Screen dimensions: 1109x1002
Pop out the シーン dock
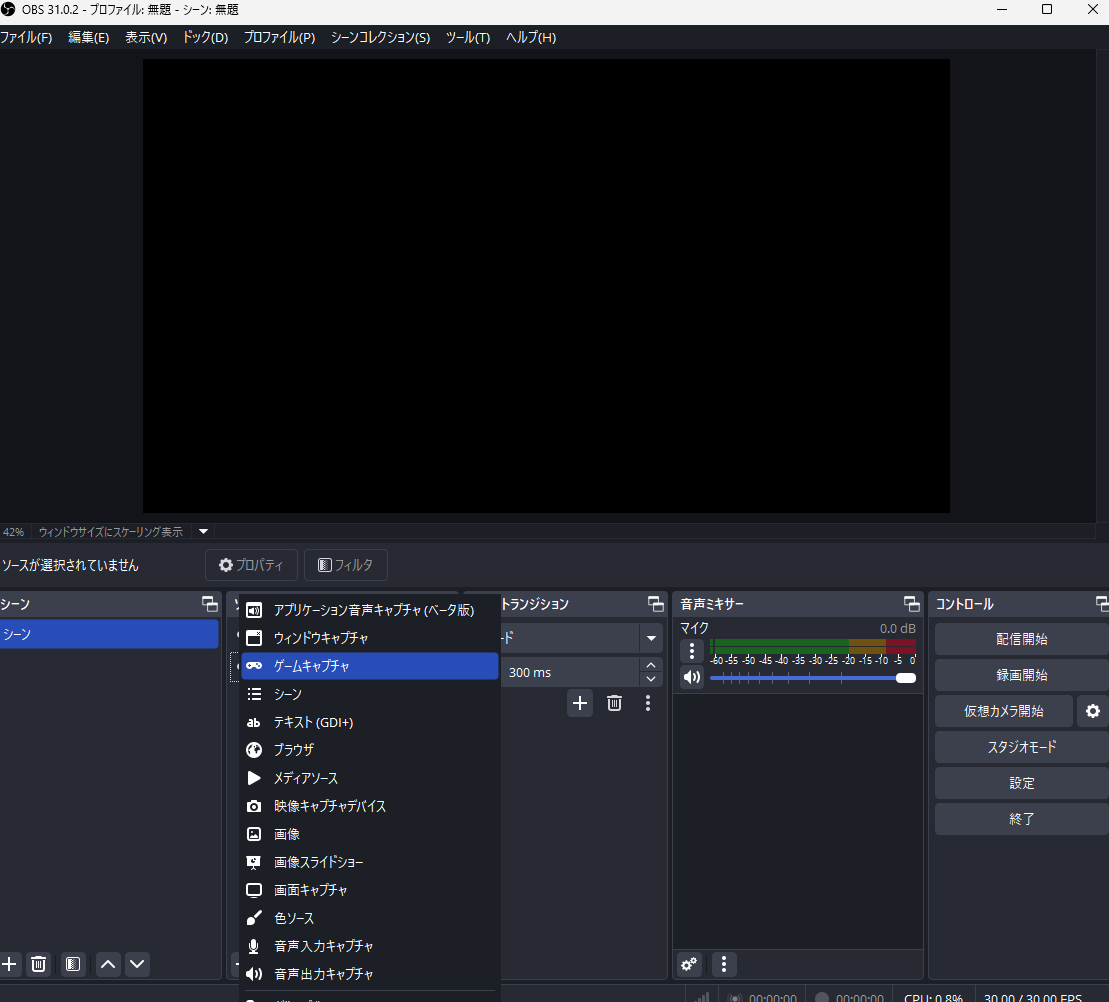point(210,604)
